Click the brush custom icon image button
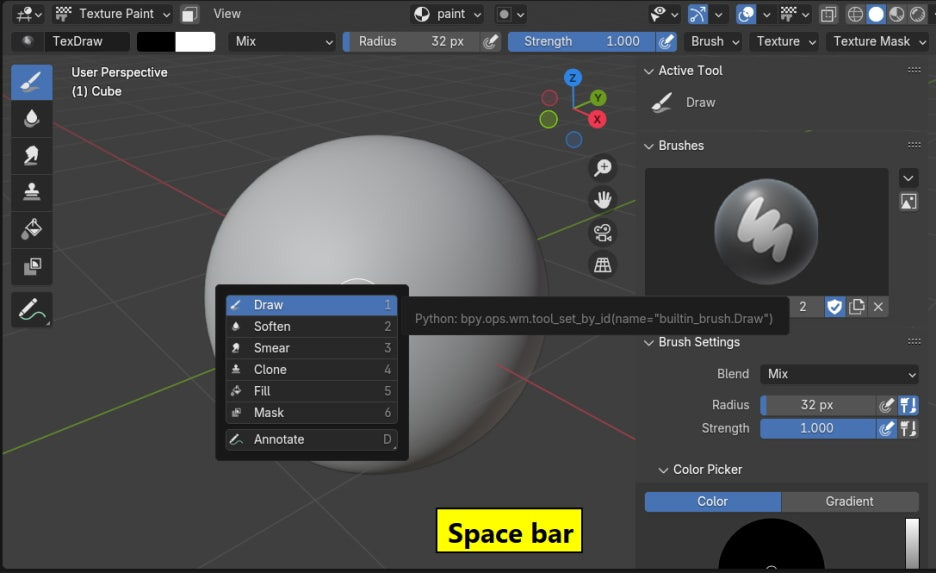The image size is (936, 573). pyautogui.click(x=908, y=202)
